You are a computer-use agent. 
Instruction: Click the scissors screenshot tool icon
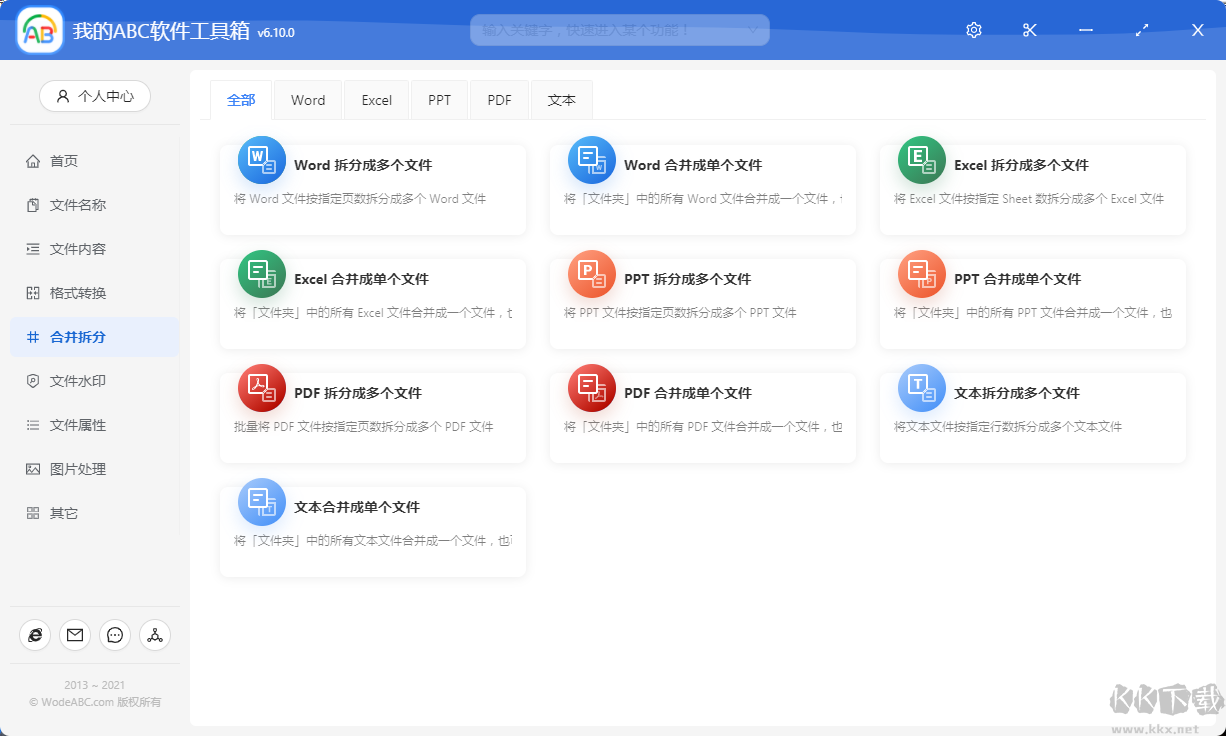1029,30
